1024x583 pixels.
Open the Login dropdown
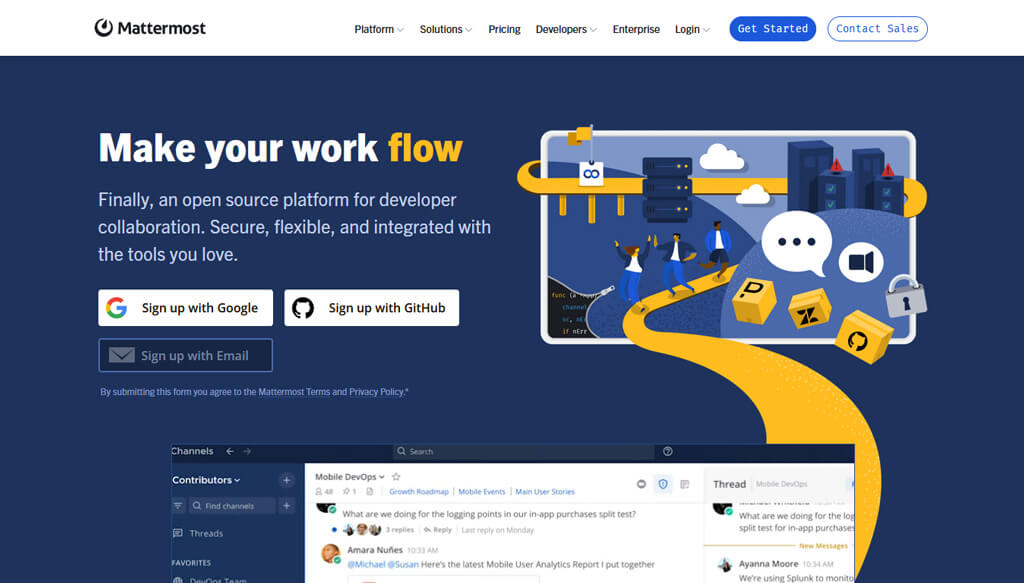tap(692, 29)
